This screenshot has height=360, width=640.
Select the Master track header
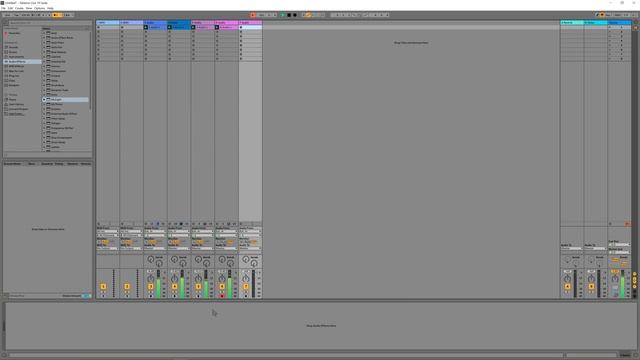coord(619,22)
